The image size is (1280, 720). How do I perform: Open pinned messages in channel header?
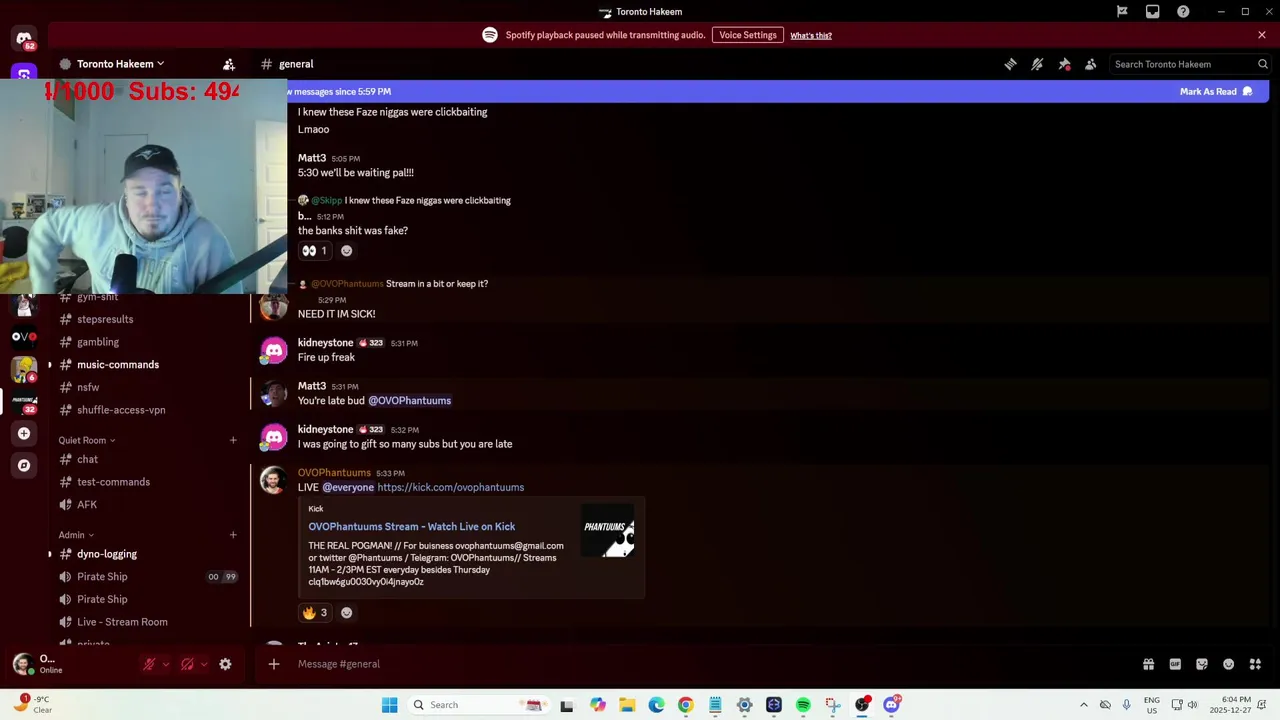tap(1064, 64)
